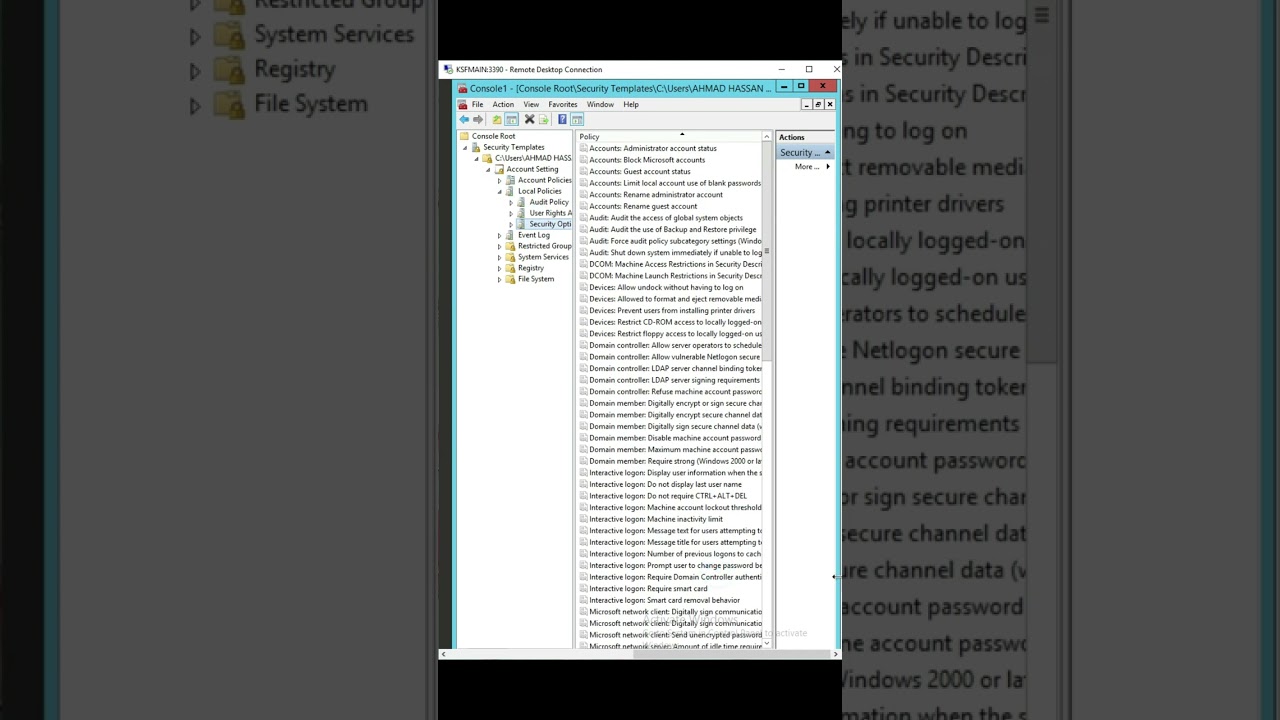Click the Forward arrow toolbar icon
This screenshot has width=1280, height=720.
[478, 119]
